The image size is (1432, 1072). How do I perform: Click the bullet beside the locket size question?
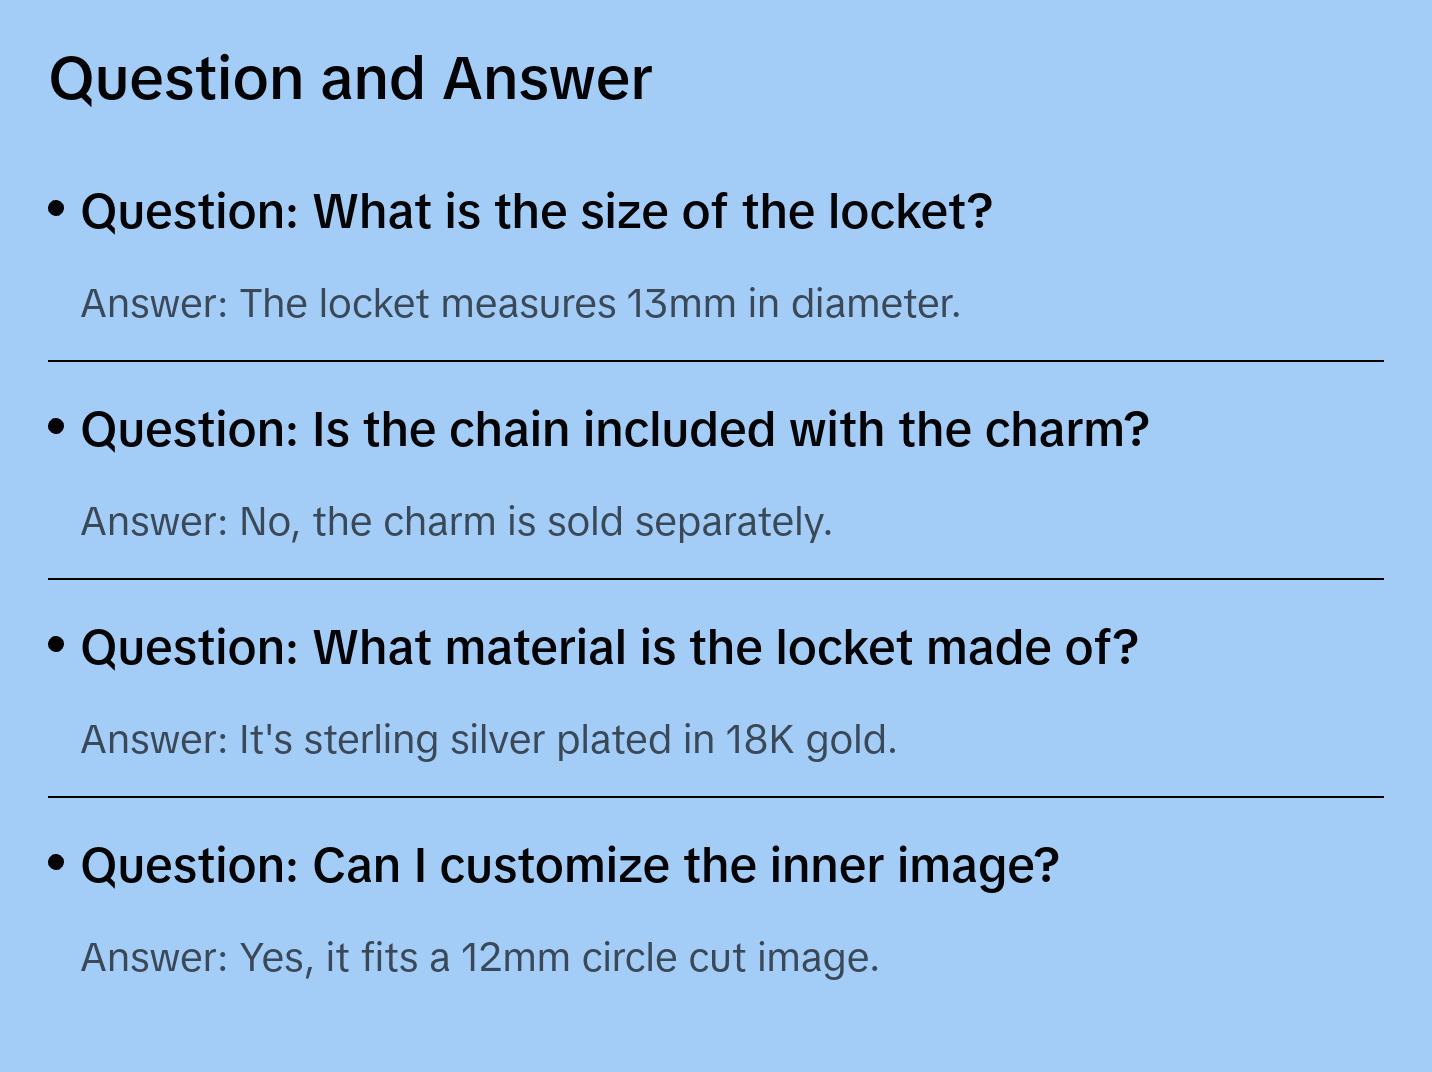click(57, 209)
